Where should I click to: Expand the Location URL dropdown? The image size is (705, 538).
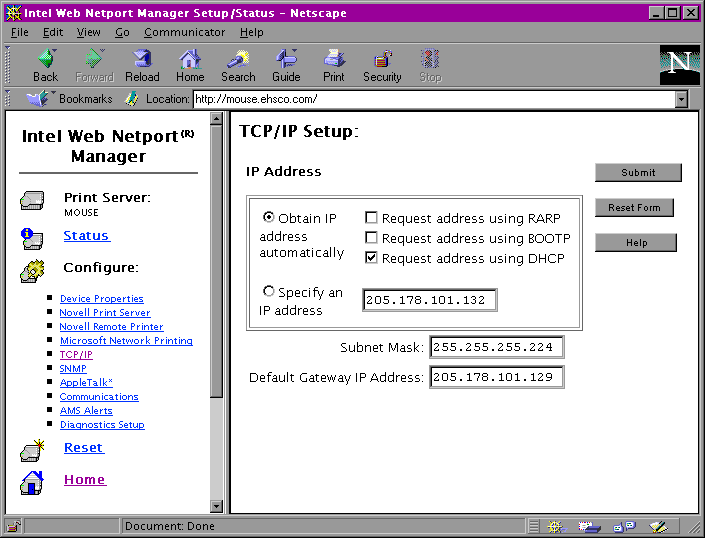pyautogui.click(x=681, y=99)
